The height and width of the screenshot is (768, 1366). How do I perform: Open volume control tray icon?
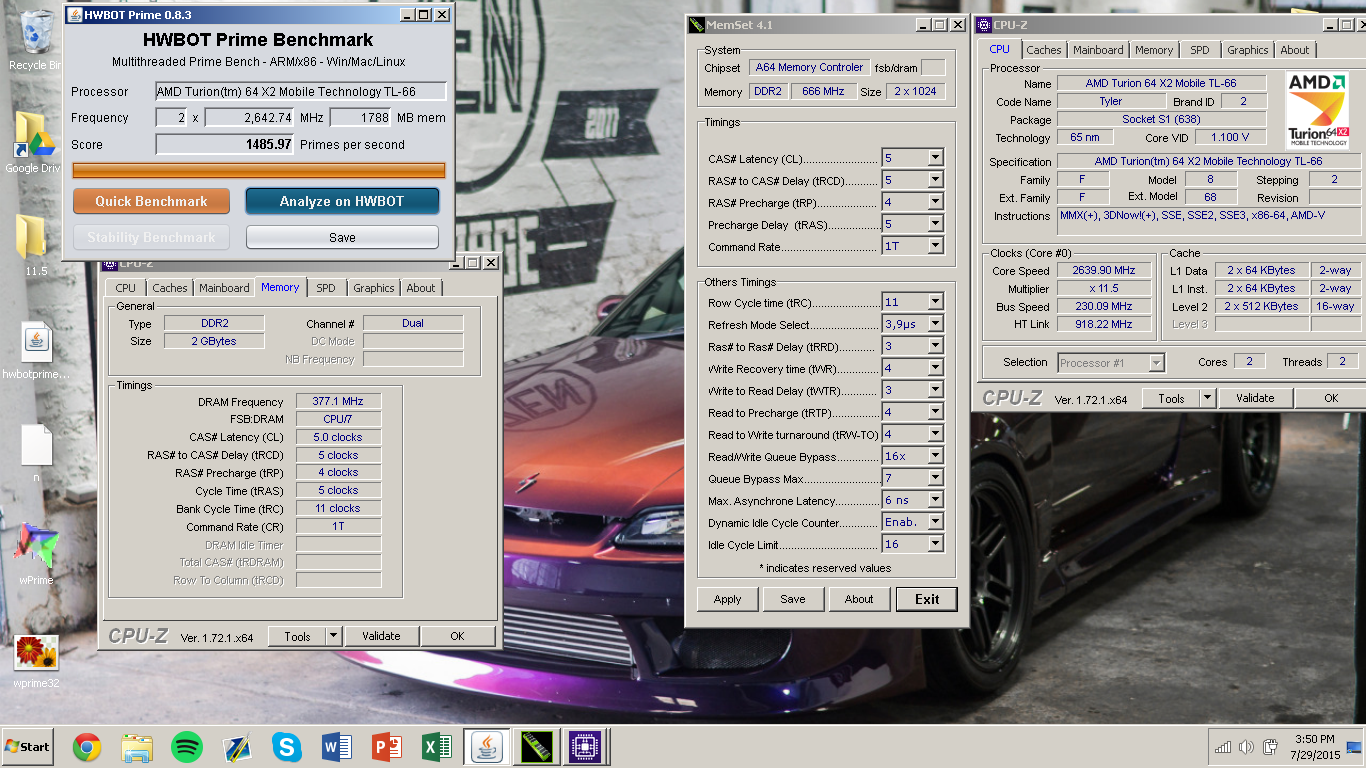click(x=1246, y=747)
